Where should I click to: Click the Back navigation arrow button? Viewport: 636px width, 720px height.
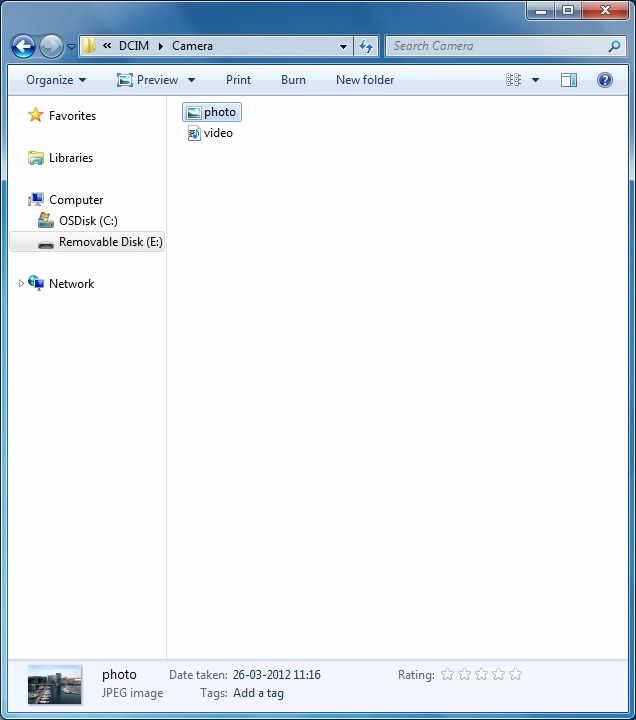pos(24,46)
